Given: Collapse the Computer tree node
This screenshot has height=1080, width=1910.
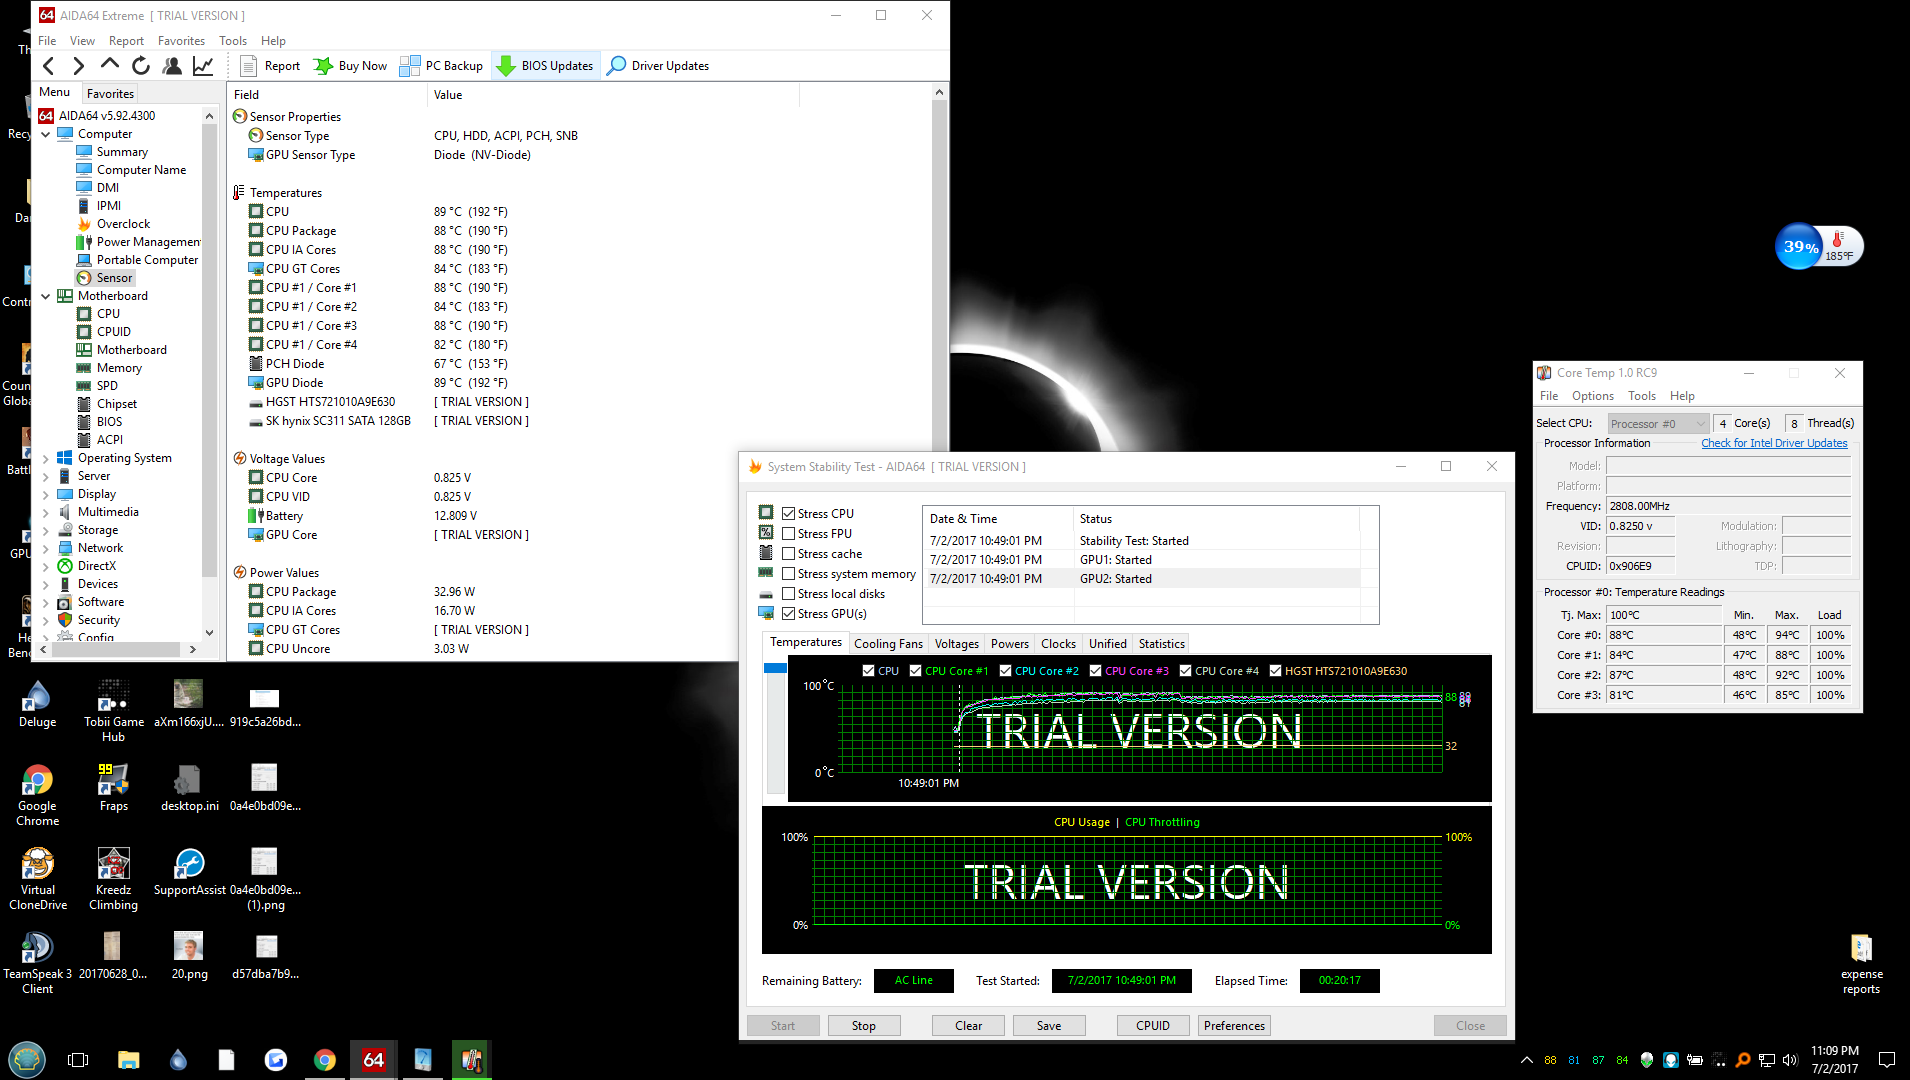Looking at the screenshot, I should (45, 134).
